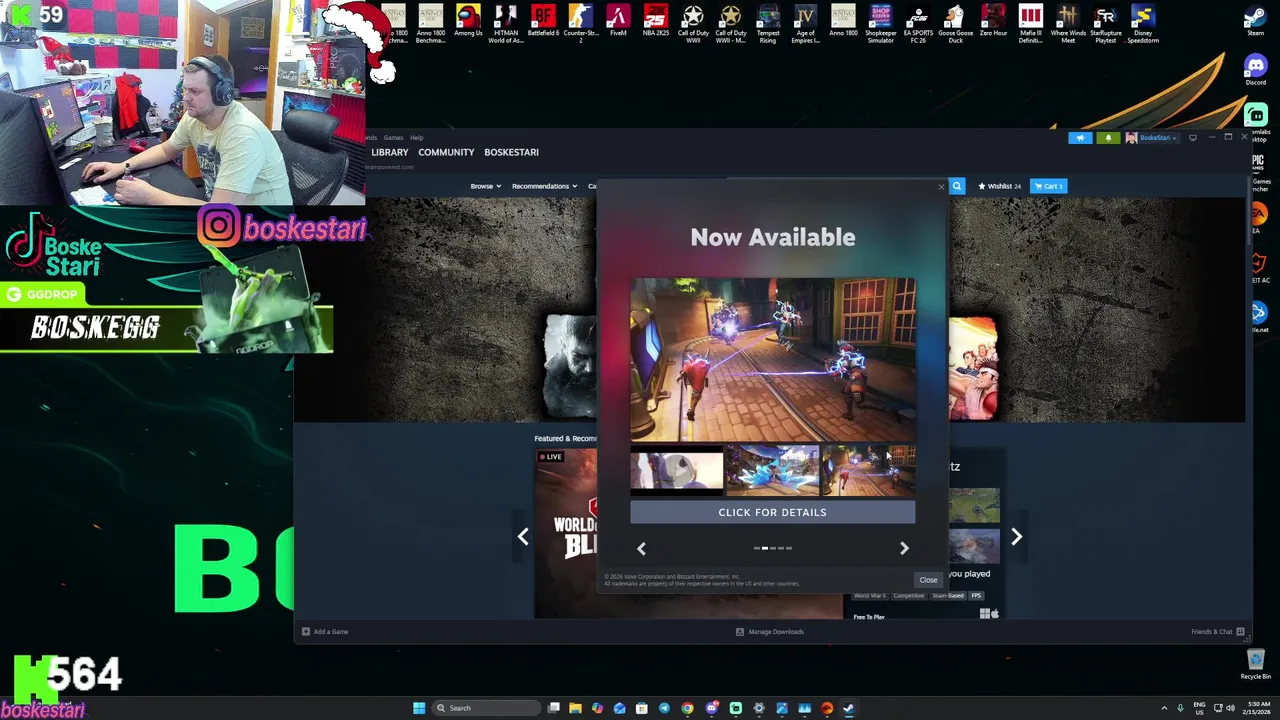Launch the NBA 2K25 desktop icon
The image size is (1280, 720).
656,22
